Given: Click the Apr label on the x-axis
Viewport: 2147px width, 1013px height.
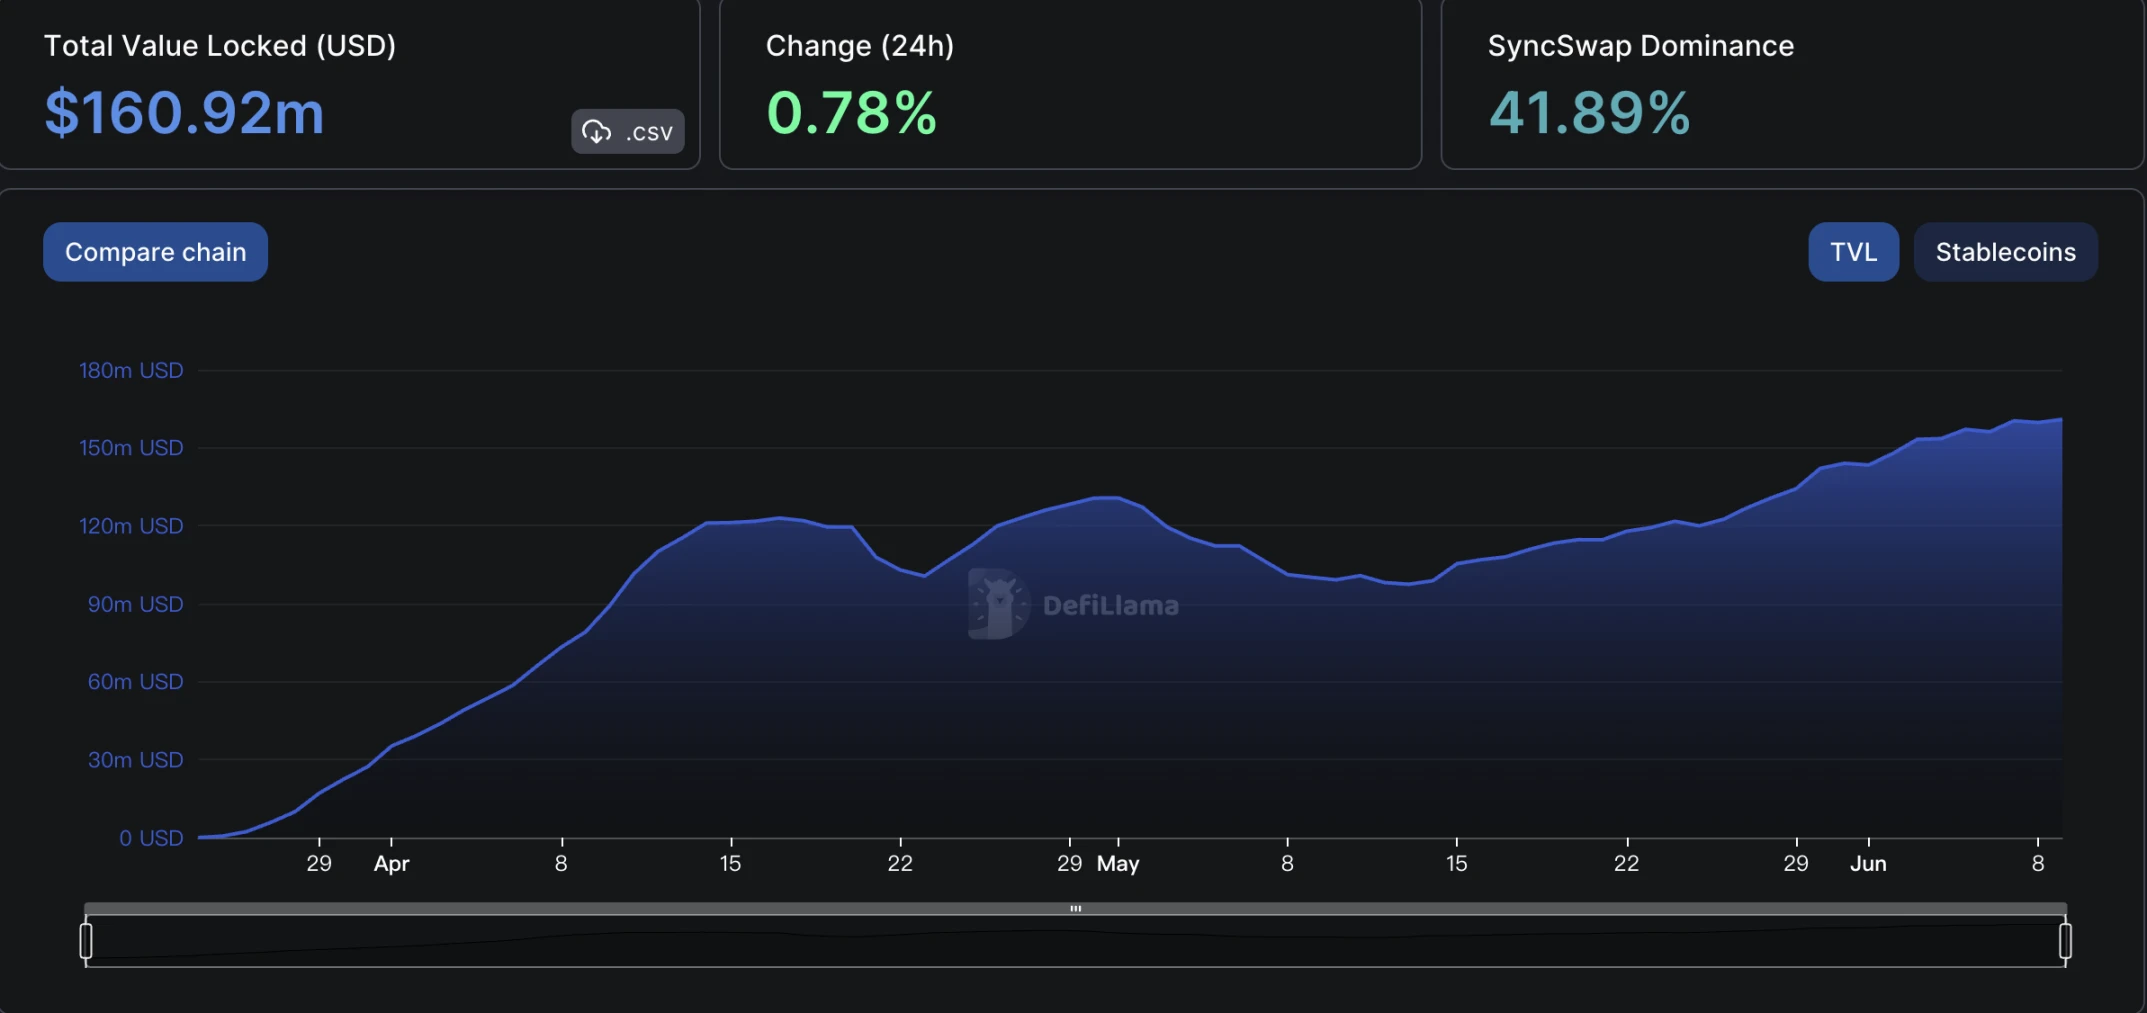Looking at the screenshot, I should [391, 863].
